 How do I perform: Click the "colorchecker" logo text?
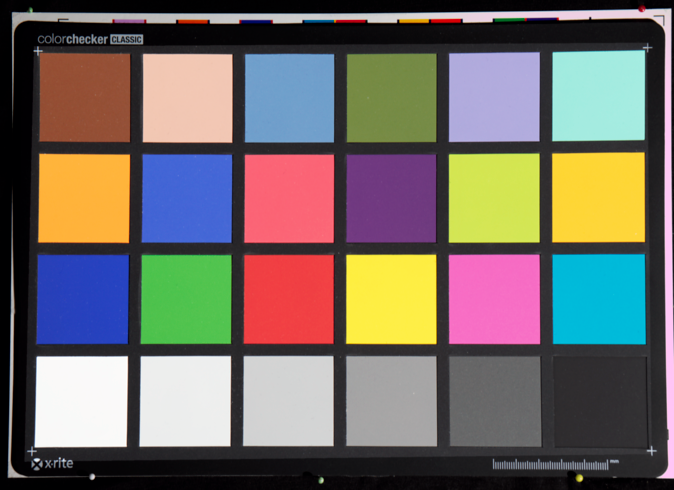click(72, 40)
